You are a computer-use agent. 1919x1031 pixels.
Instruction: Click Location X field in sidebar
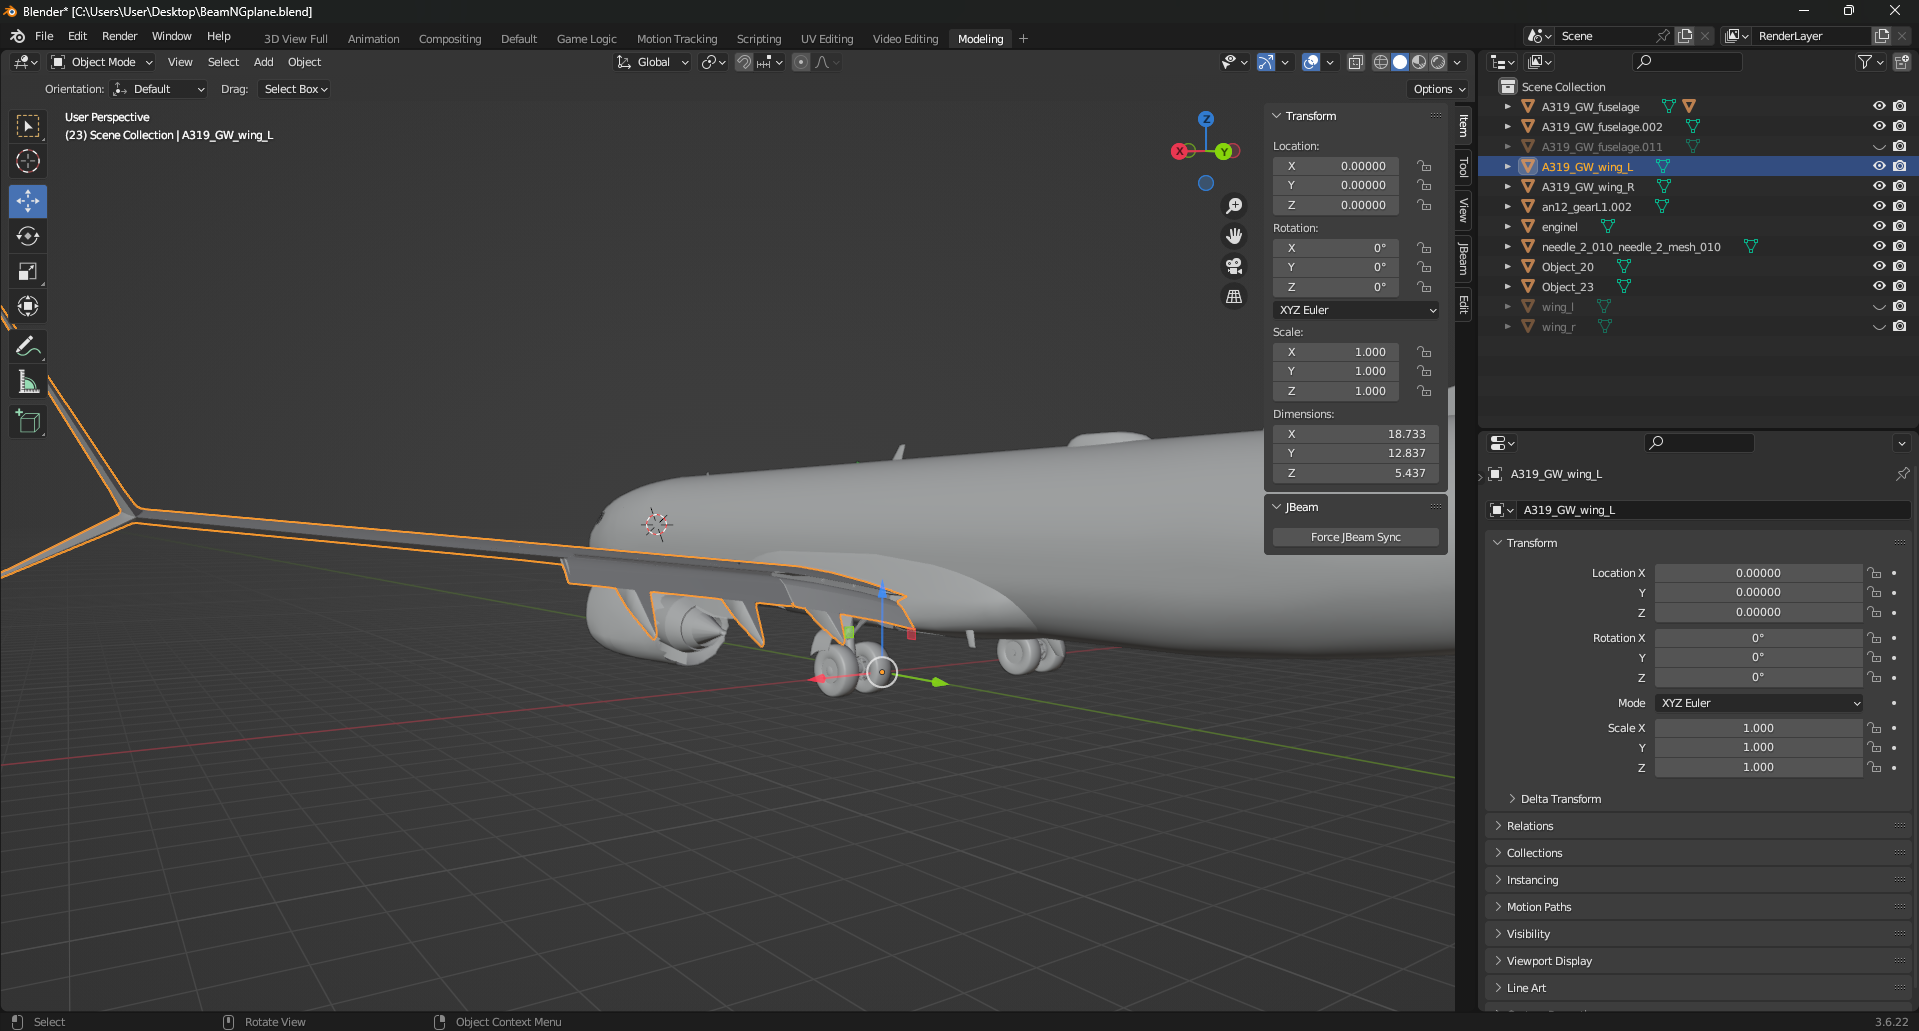[x=1336, y=166]
